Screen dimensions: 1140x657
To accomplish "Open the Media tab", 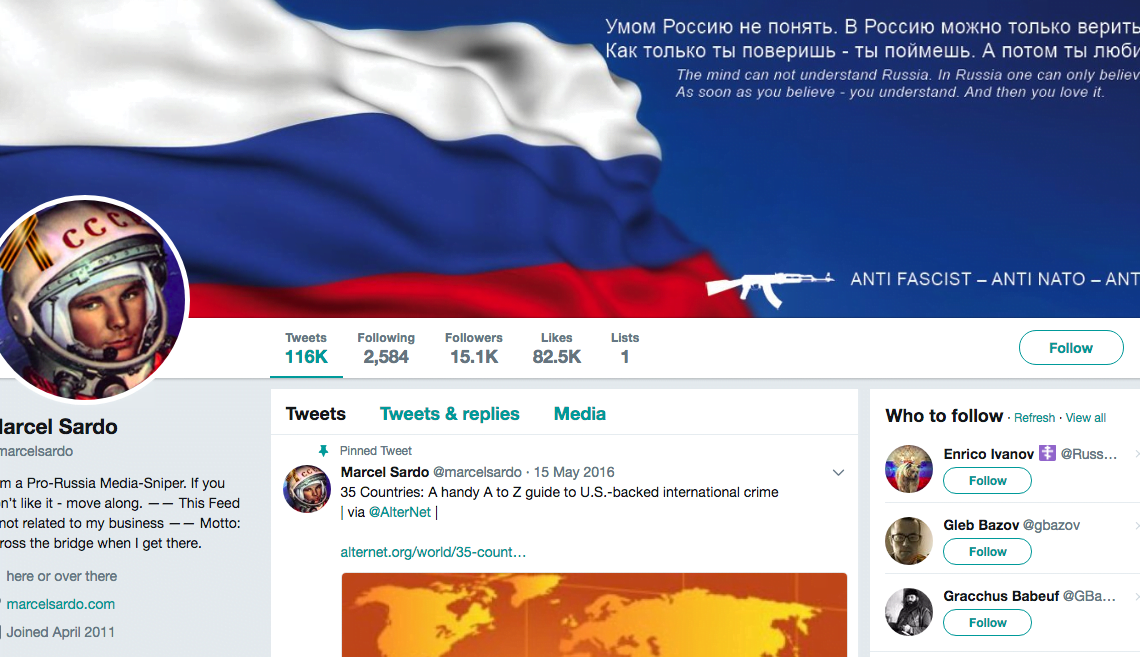I will 579,414.
